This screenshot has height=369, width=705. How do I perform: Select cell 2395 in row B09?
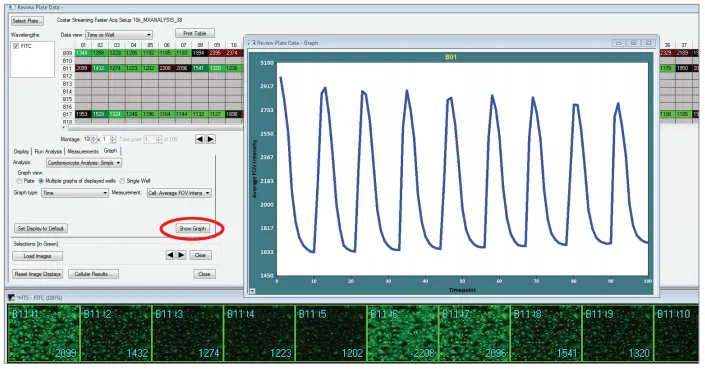tap(216, 53)
